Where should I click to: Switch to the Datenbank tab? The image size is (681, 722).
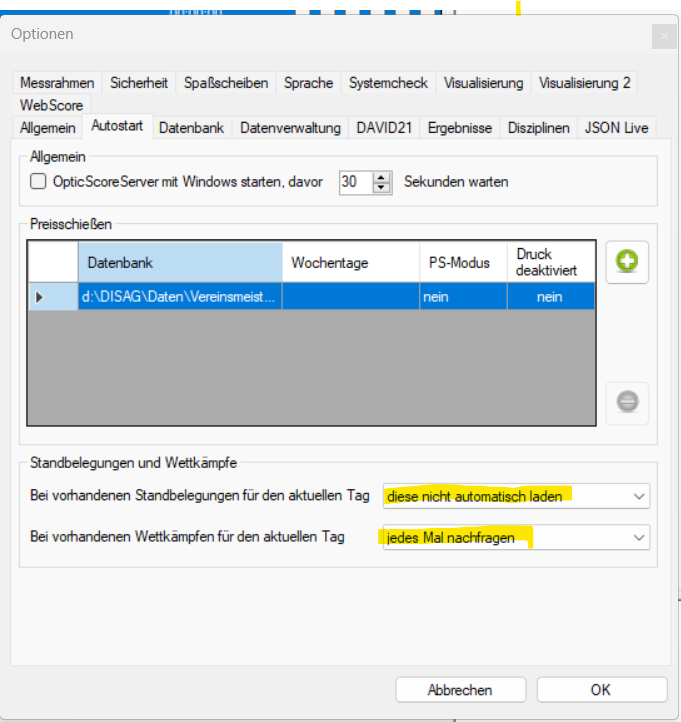pos(192,127)
